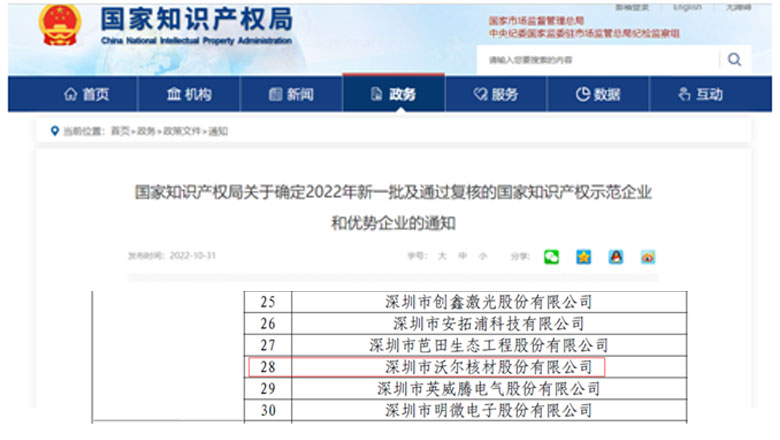780x440 pixels.
Task: Open the 机构 navigation tab
Action: pos(189,94)
